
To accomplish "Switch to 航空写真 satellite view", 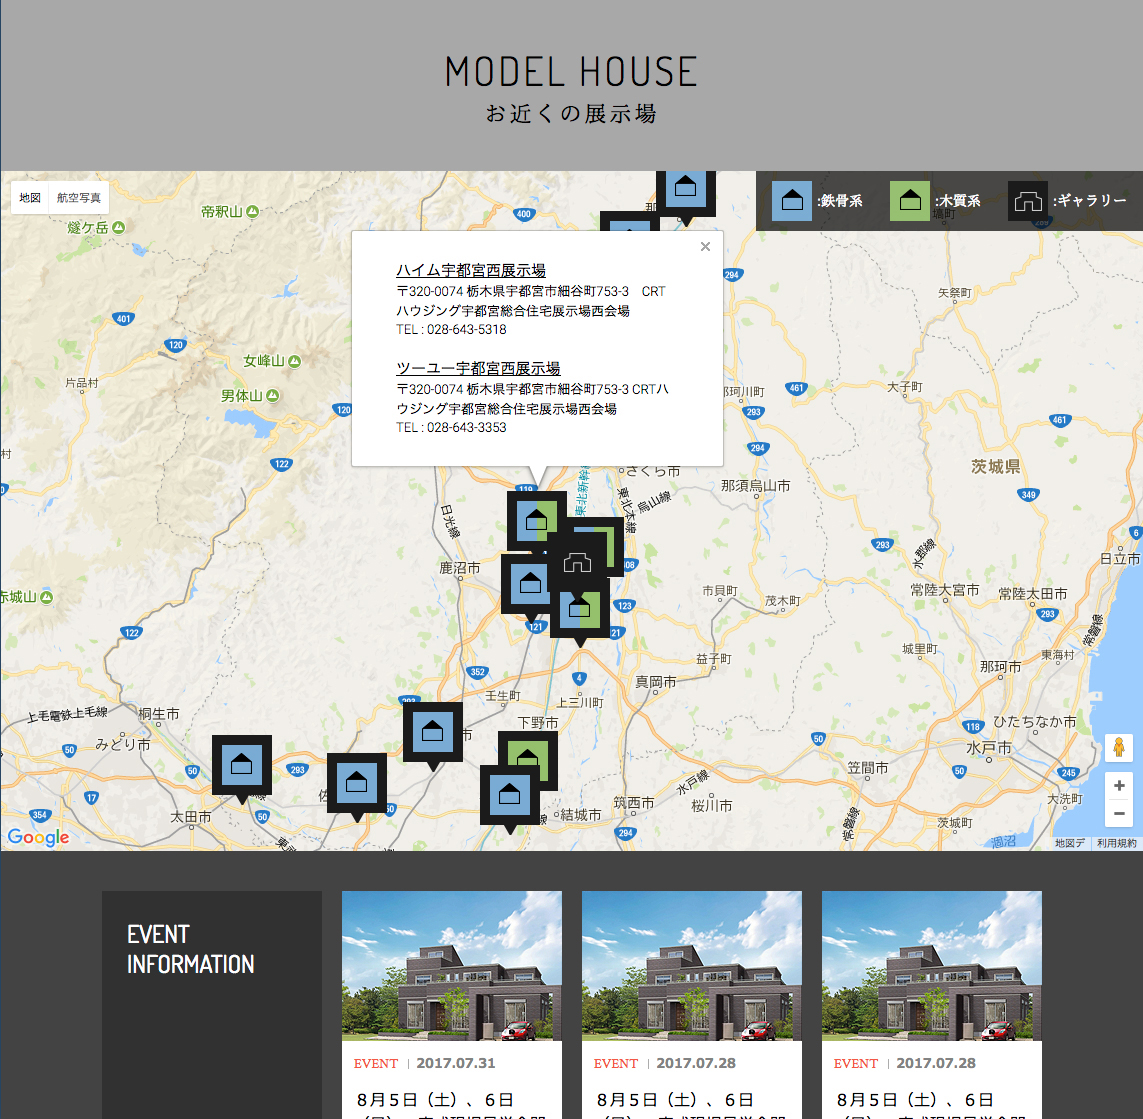I will (x=79, y=198).
